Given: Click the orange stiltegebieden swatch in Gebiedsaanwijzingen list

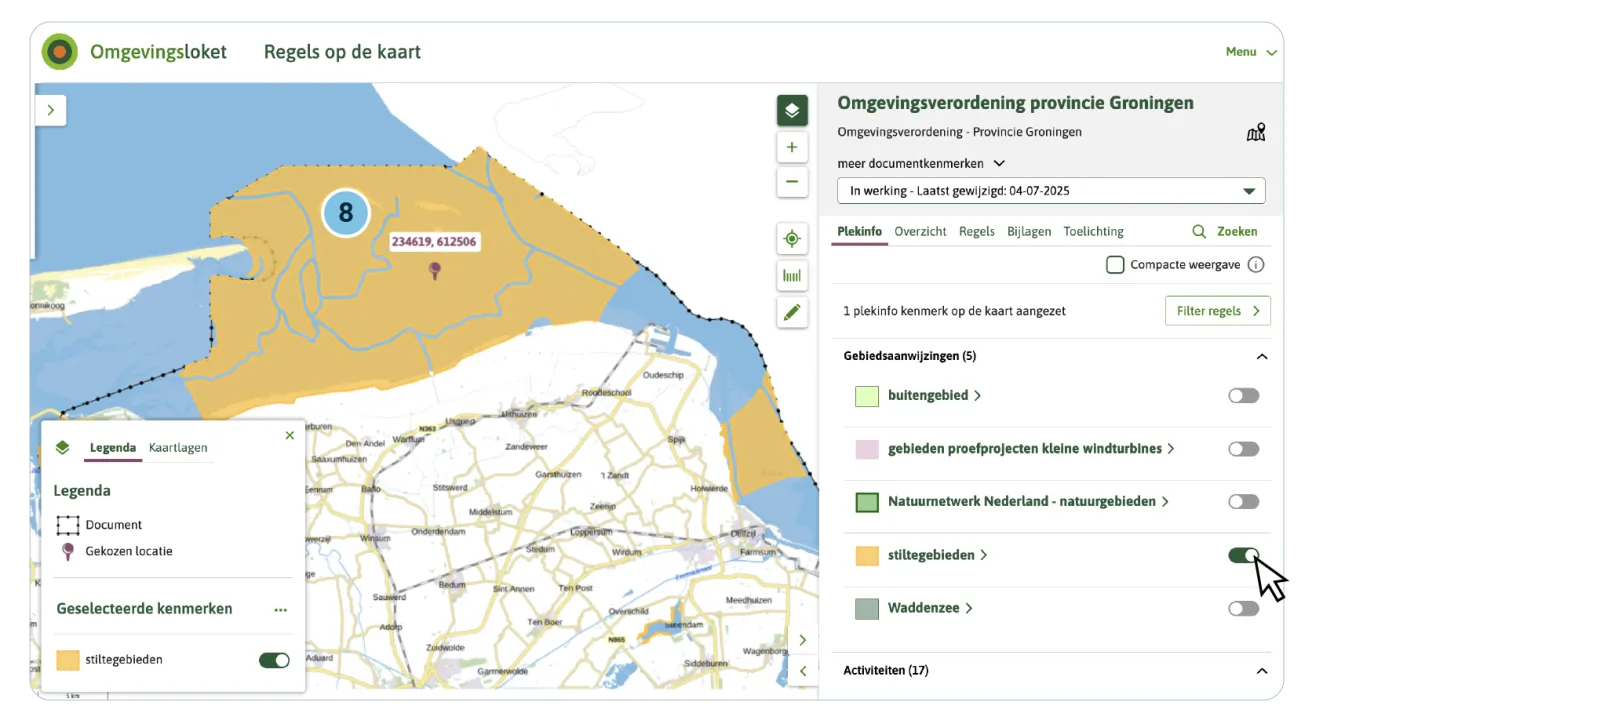Looking at the screenshot, I should click(x=867, y=555).
